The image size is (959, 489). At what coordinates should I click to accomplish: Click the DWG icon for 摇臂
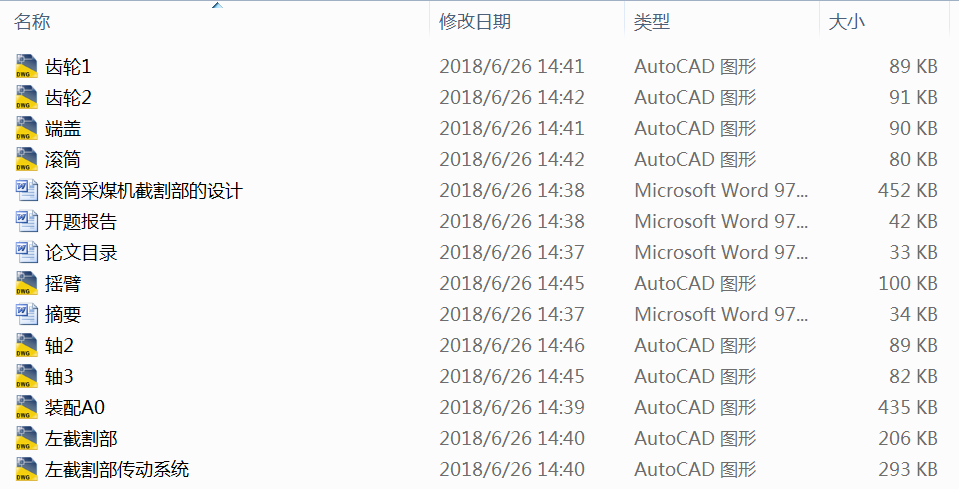pyautogui.click(x=27, y=284)
